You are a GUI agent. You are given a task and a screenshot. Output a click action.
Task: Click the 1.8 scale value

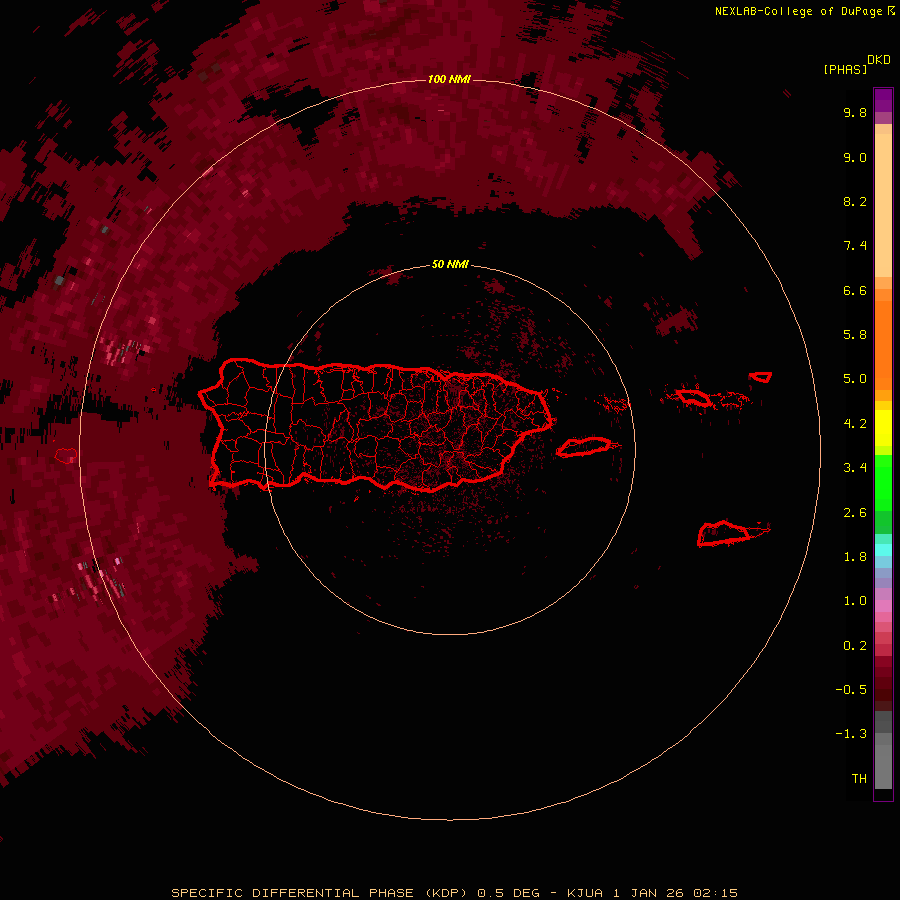[x=855, y=557]
